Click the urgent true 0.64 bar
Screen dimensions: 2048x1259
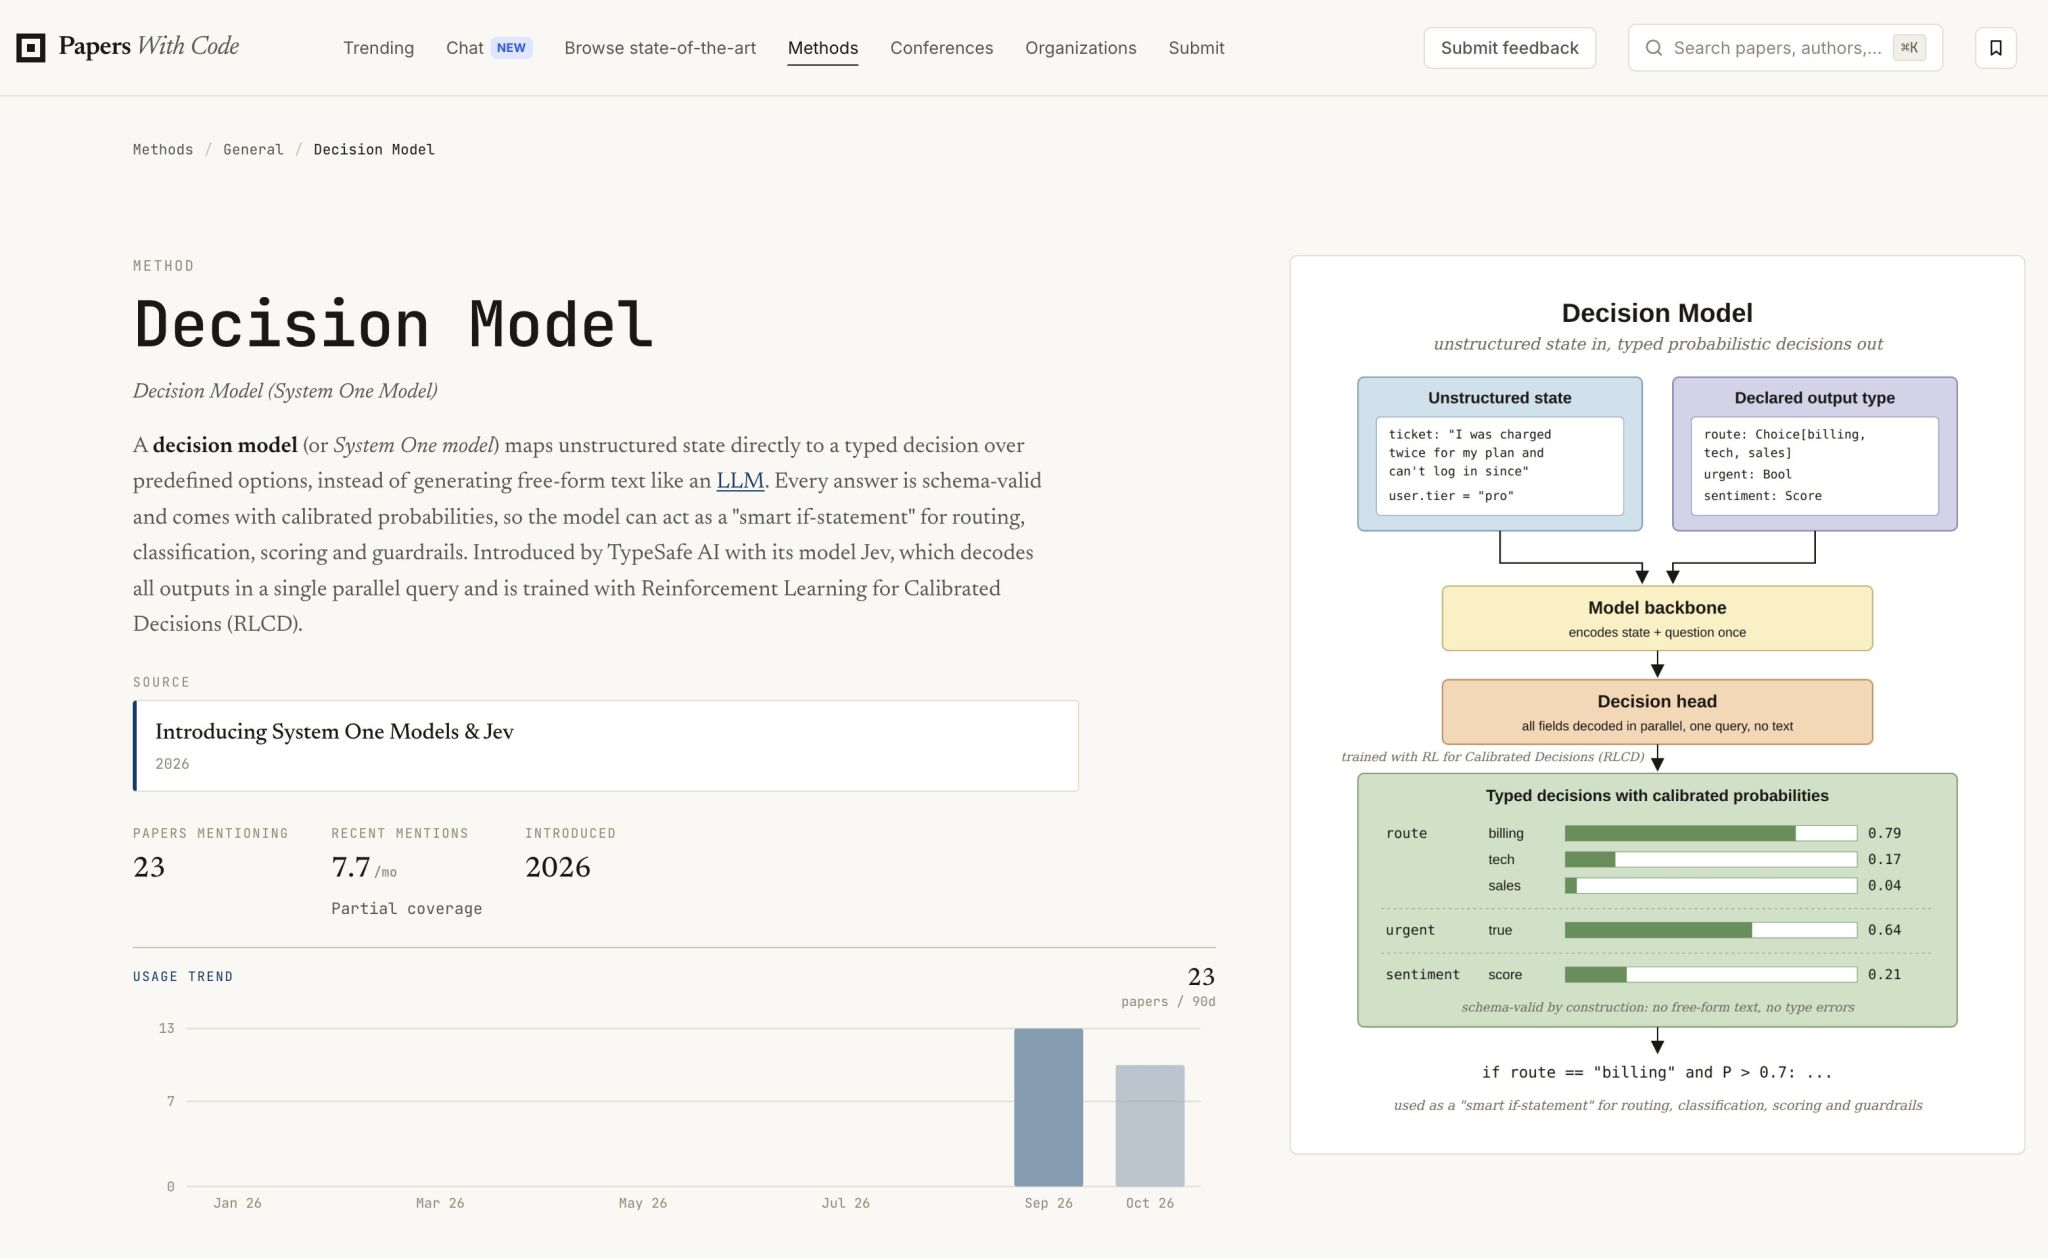tap(1710, 930)
